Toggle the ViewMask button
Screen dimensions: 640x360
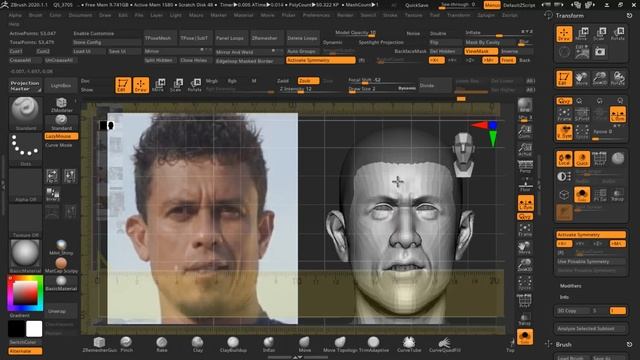[x=481, y=51]
